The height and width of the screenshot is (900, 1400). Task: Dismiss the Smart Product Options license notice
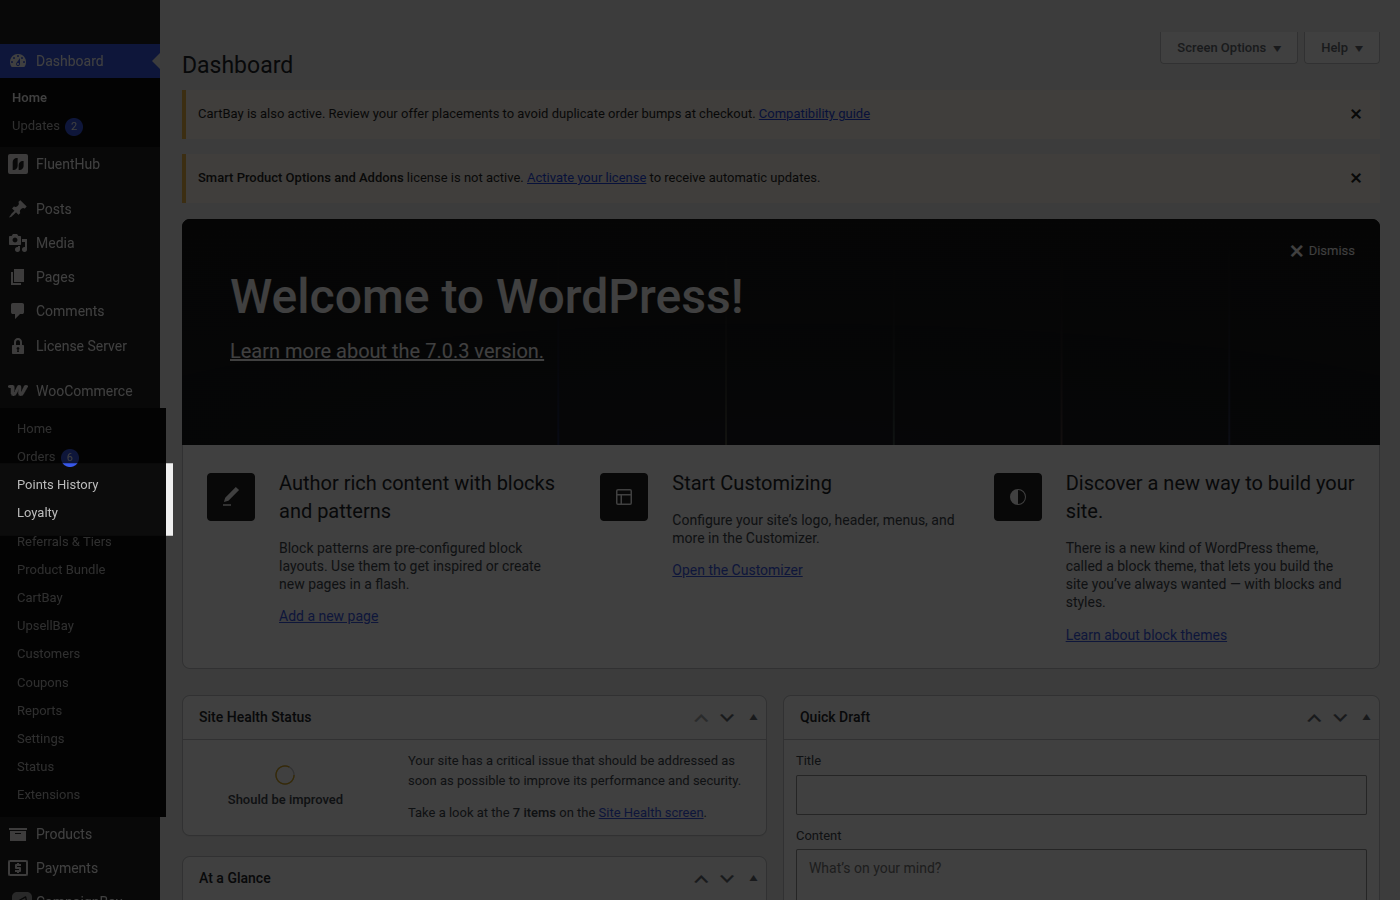coord(1356,178)
